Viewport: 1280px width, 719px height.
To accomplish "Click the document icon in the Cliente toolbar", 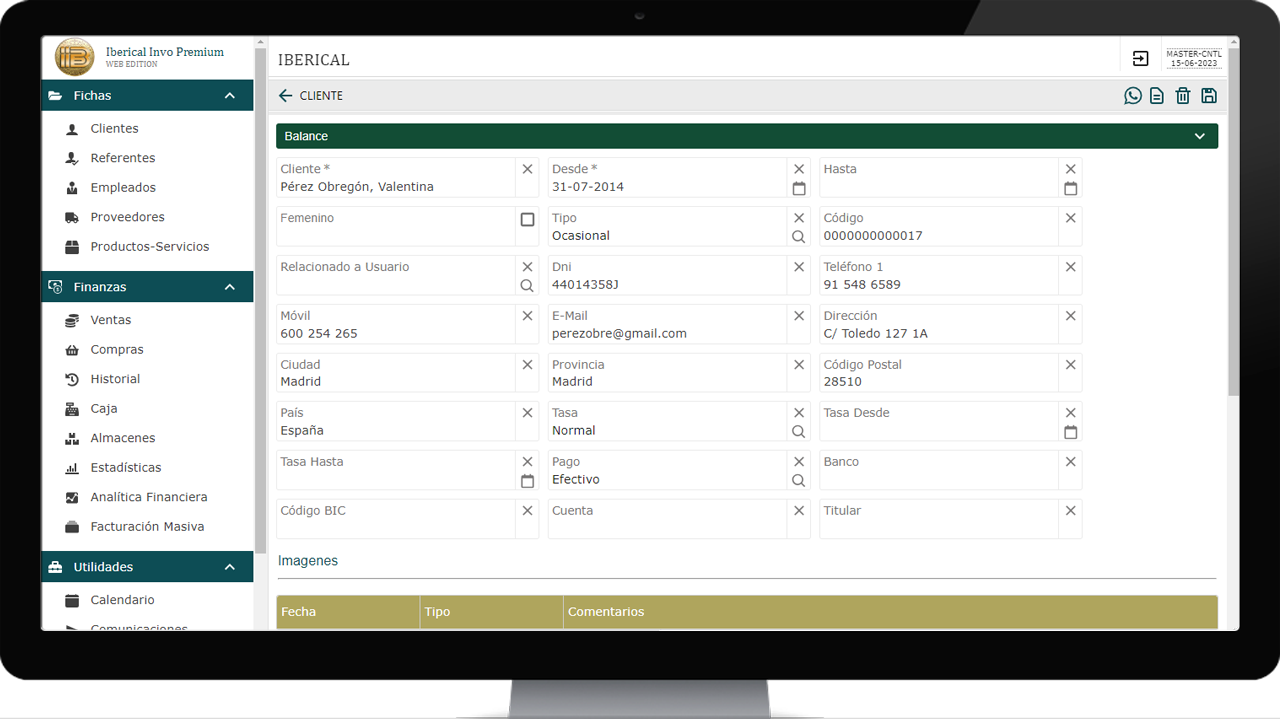I will click(x=1157, y=96).
